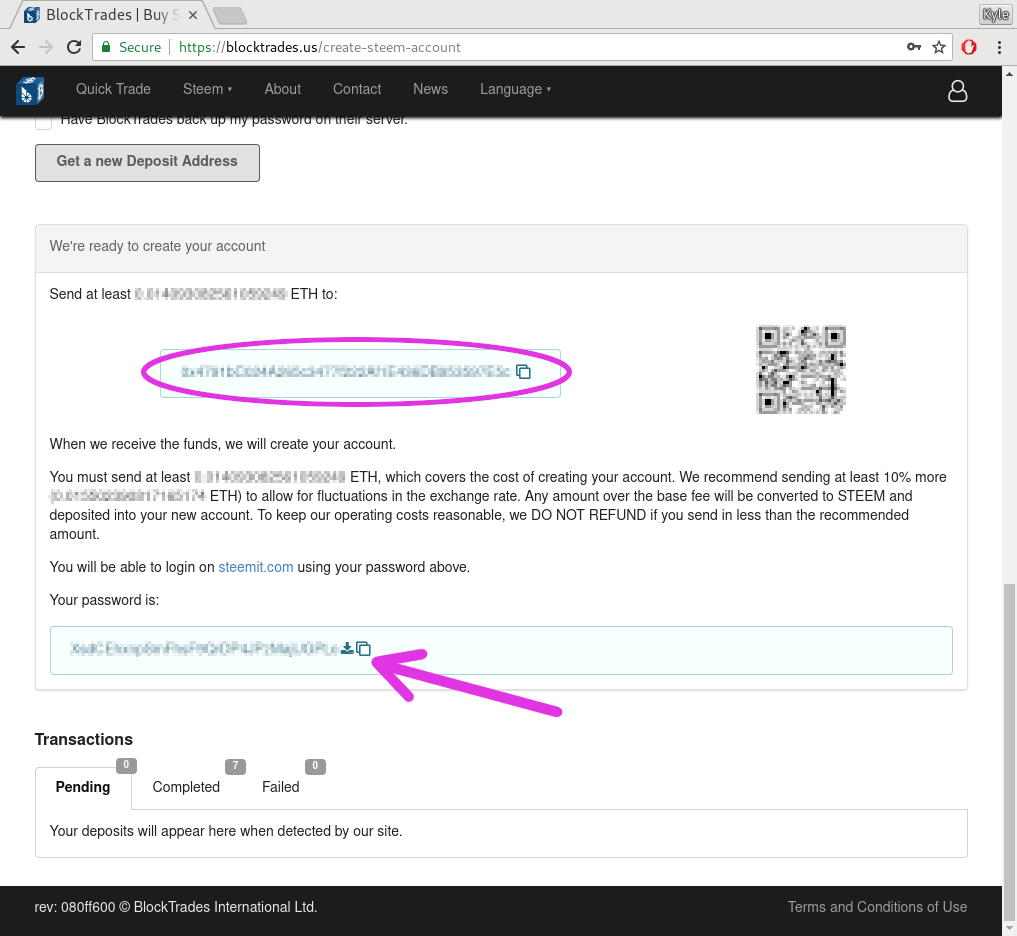This screenshot has height=936, width=1017.
Task: Go to the About page
Action: (283, 90)
